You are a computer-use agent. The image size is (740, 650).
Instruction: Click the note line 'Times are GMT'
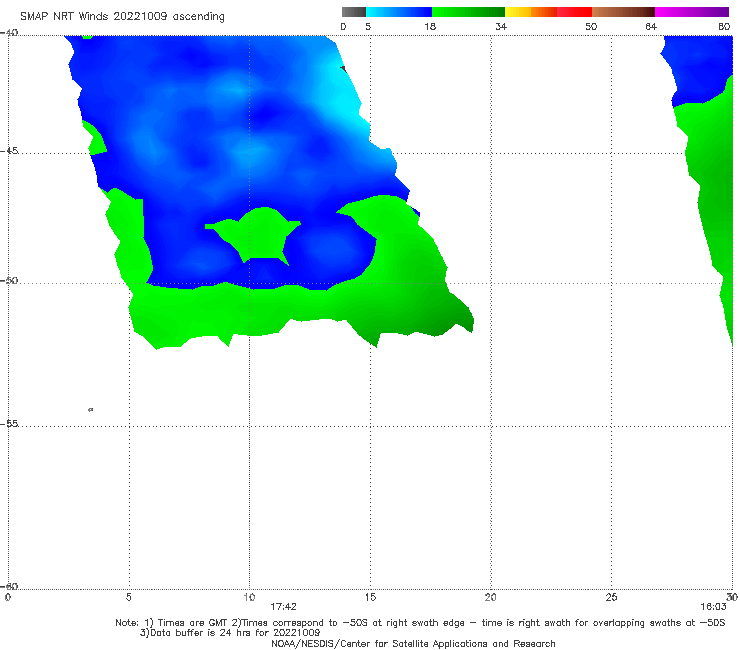(193, 623)
